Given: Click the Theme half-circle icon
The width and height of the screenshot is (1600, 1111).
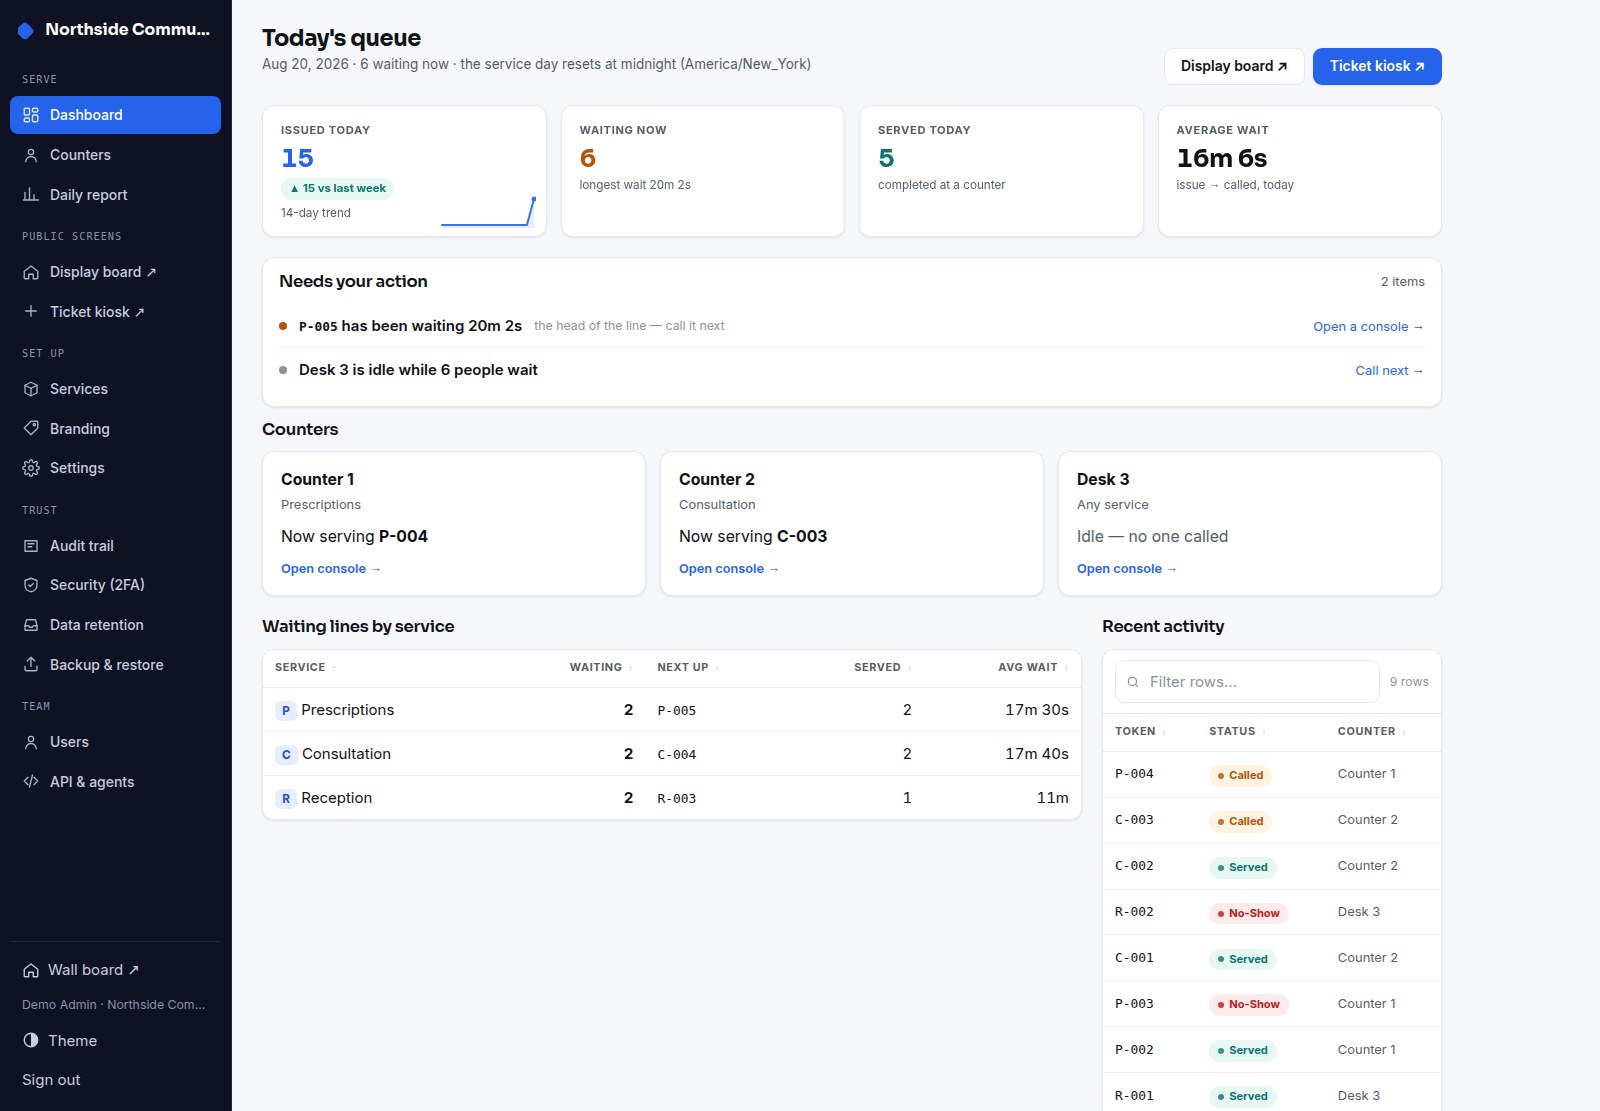Looking at the screenshot, I should (x=31, y=1040).
